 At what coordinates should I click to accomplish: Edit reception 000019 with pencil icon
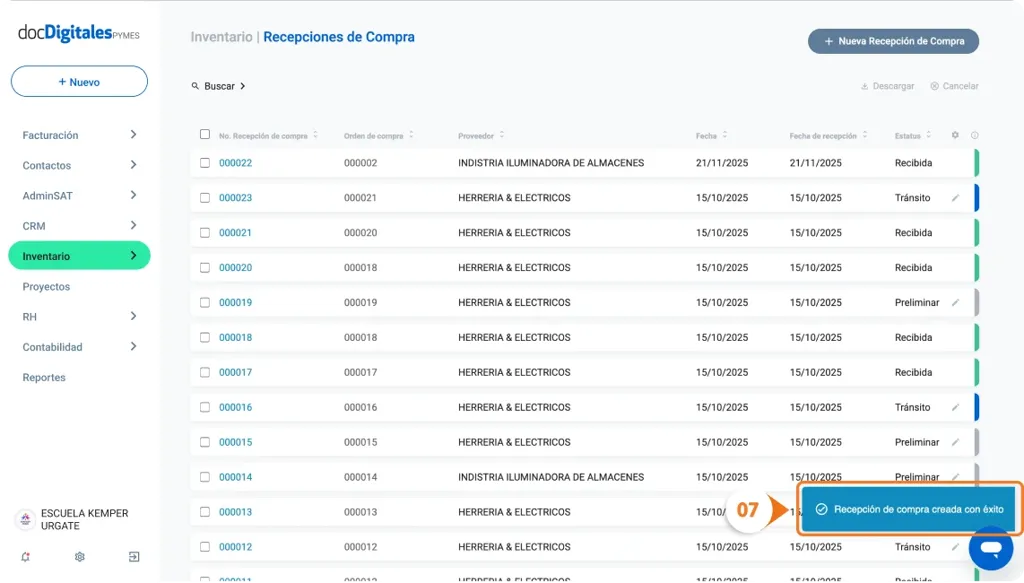(955, 303)
